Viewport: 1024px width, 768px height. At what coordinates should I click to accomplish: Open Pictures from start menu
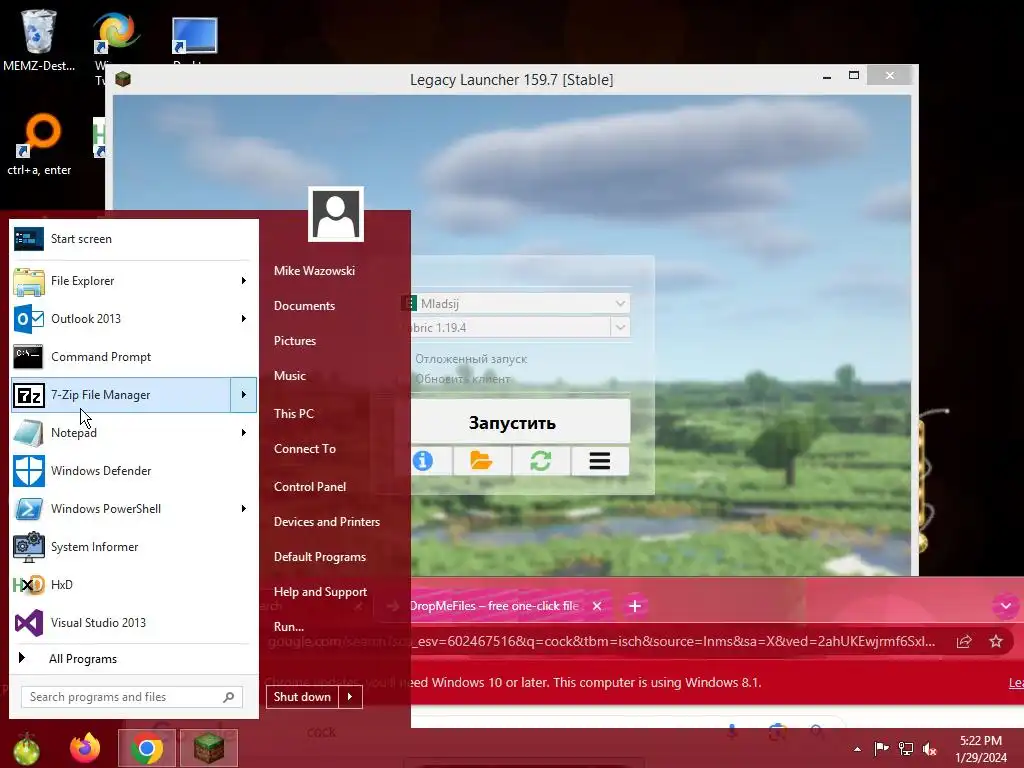[x=295, y=341]
